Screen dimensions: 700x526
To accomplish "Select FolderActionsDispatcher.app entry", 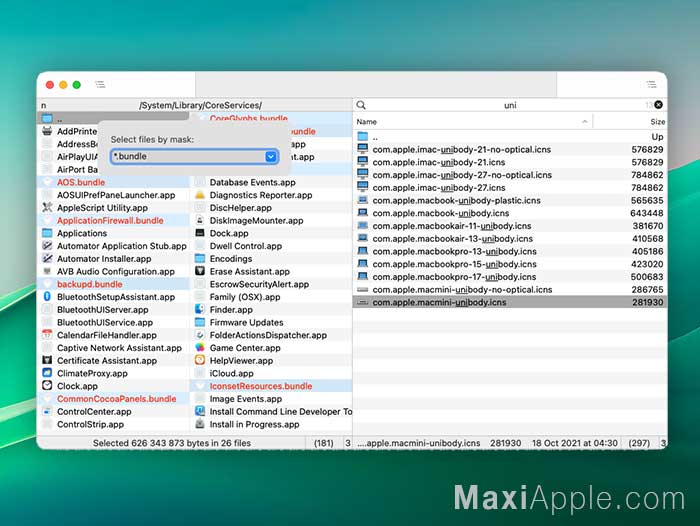I will (268, 335).
